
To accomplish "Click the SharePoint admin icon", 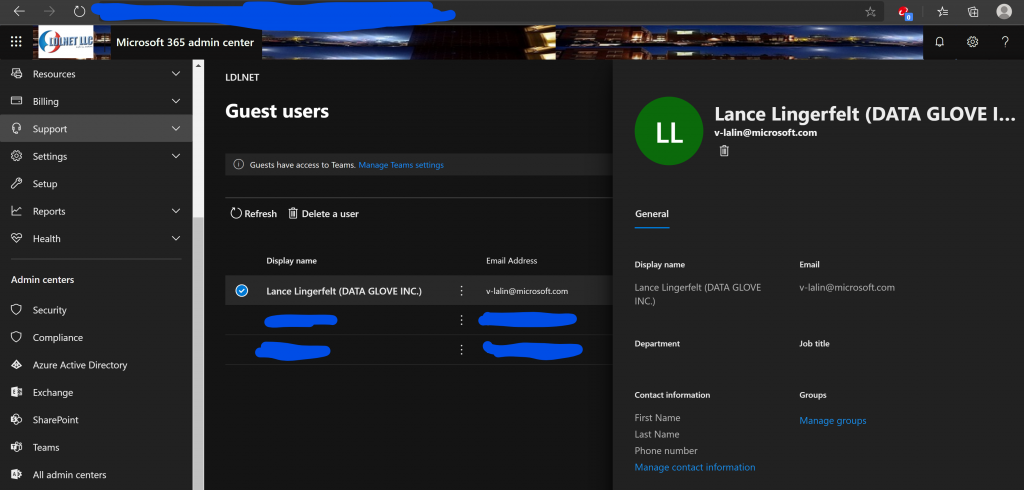I will point(17,419).
